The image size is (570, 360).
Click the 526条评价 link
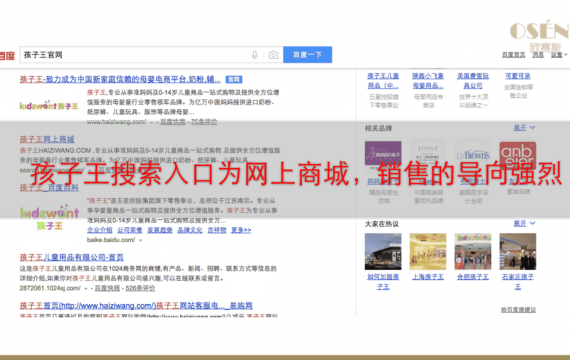140,288
